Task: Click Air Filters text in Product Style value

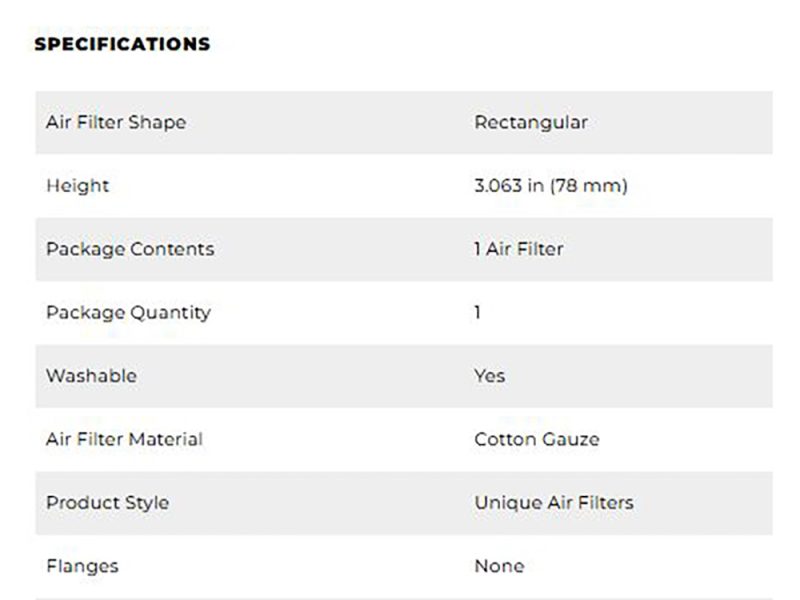Action: point(589,502)
